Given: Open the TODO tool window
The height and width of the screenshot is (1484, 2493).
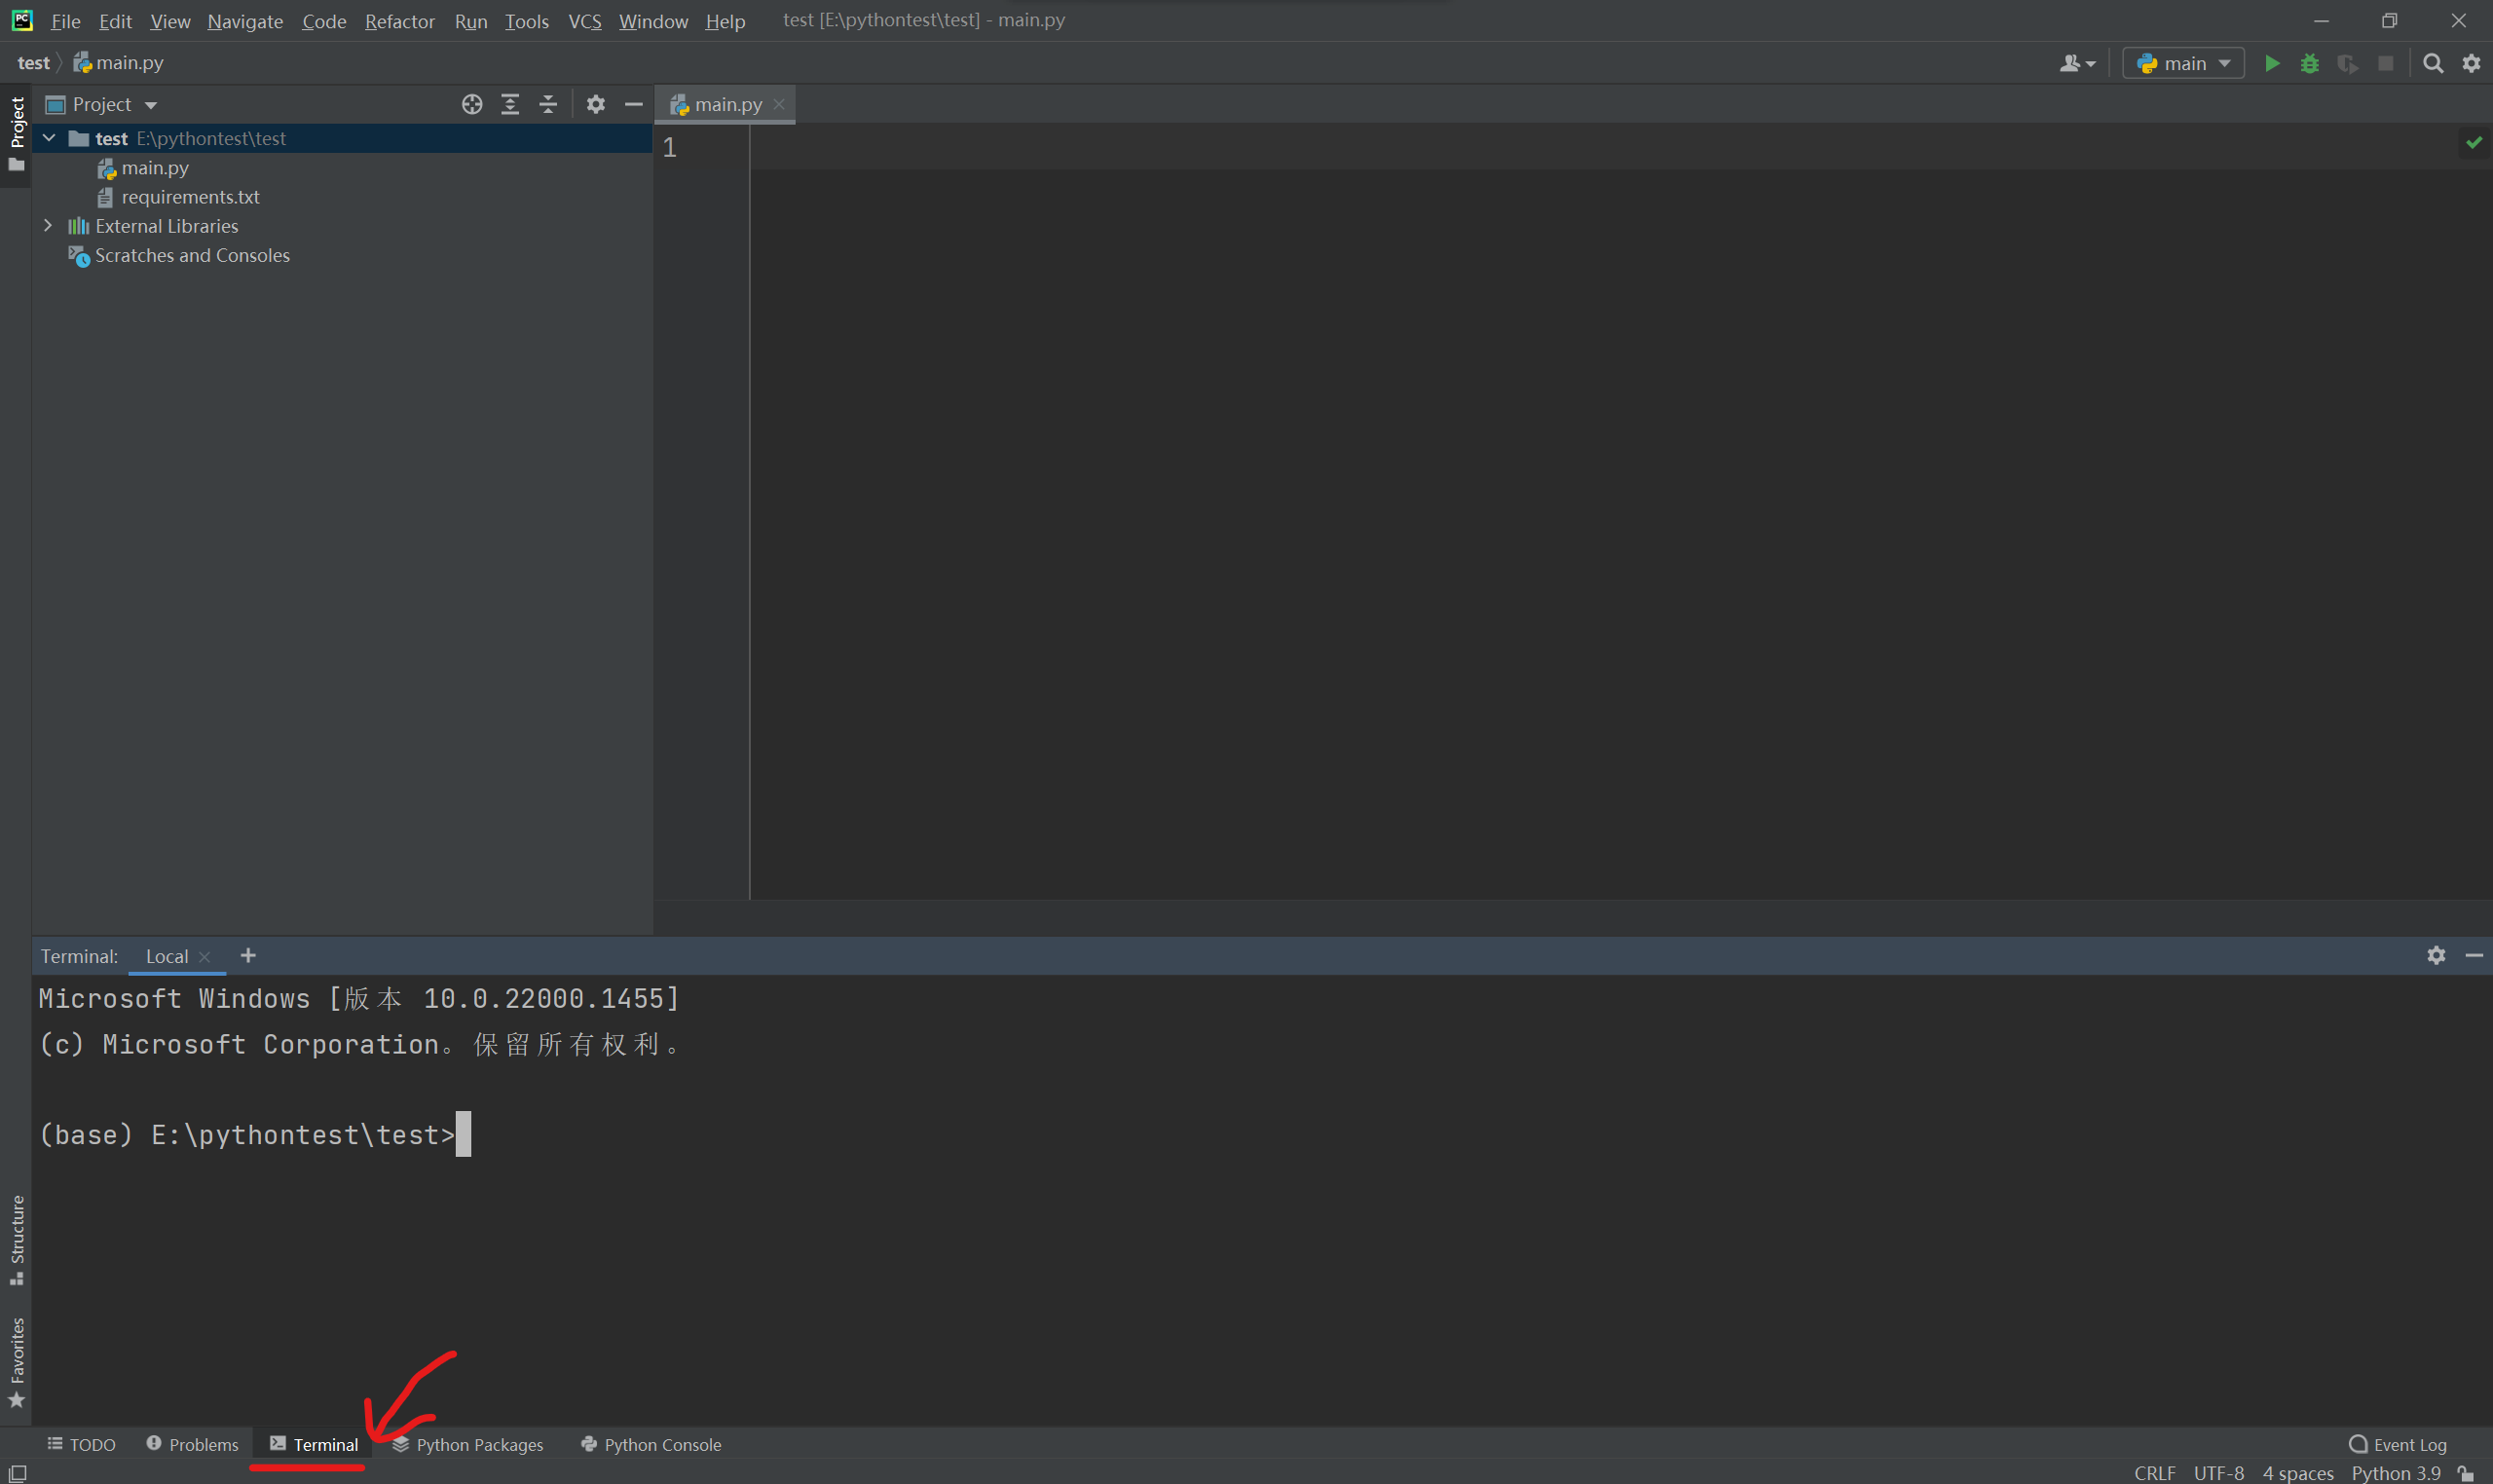Looking at the screenshot, I should [82, 1444].
